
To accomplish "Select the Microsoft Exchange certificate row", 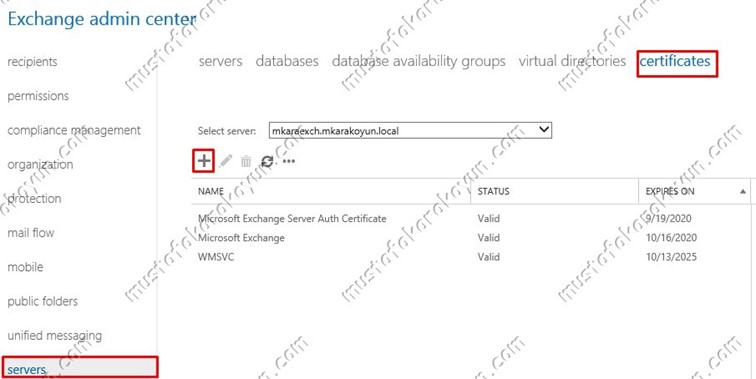I will 471,238.
